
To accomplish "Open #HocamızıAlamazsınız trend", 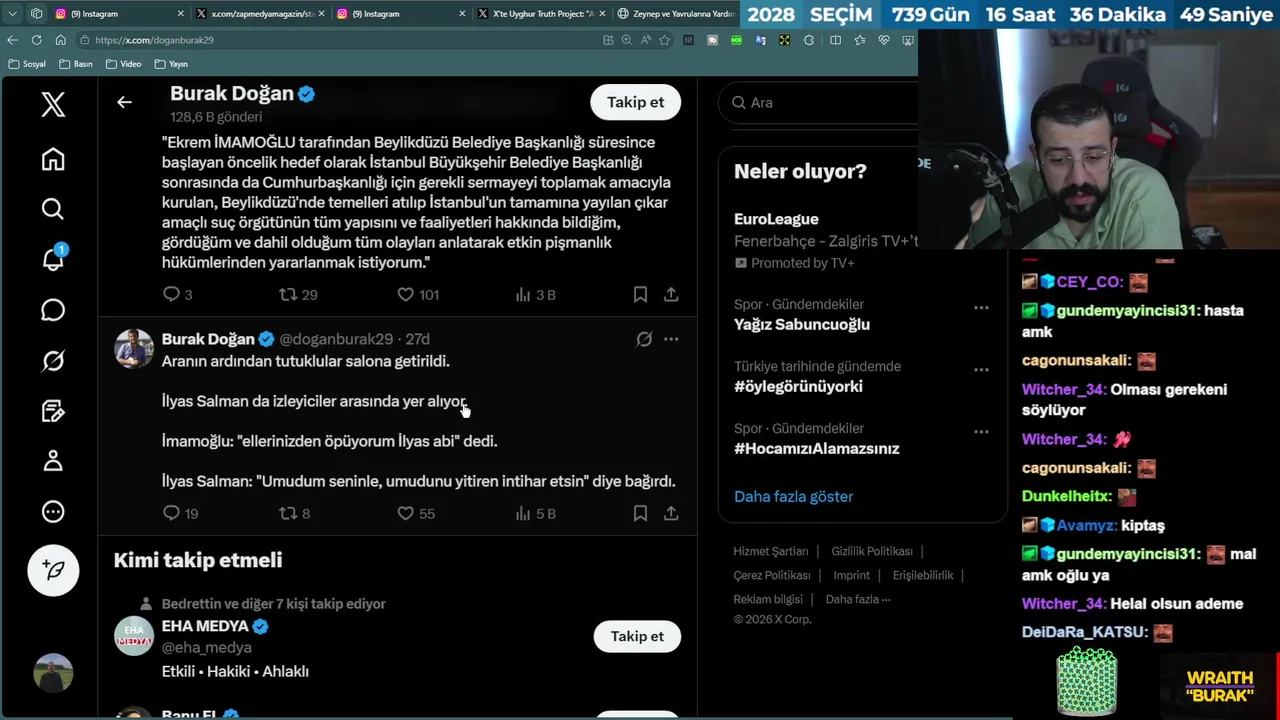I will [x=817, y=448].
